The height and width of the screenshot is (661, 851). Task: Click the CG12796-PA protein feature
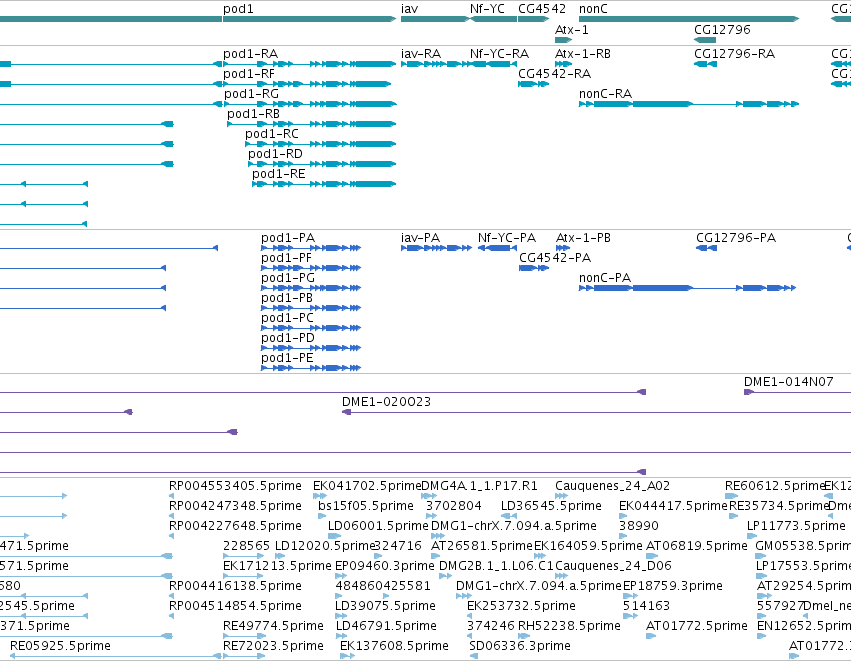coord(707,248)
